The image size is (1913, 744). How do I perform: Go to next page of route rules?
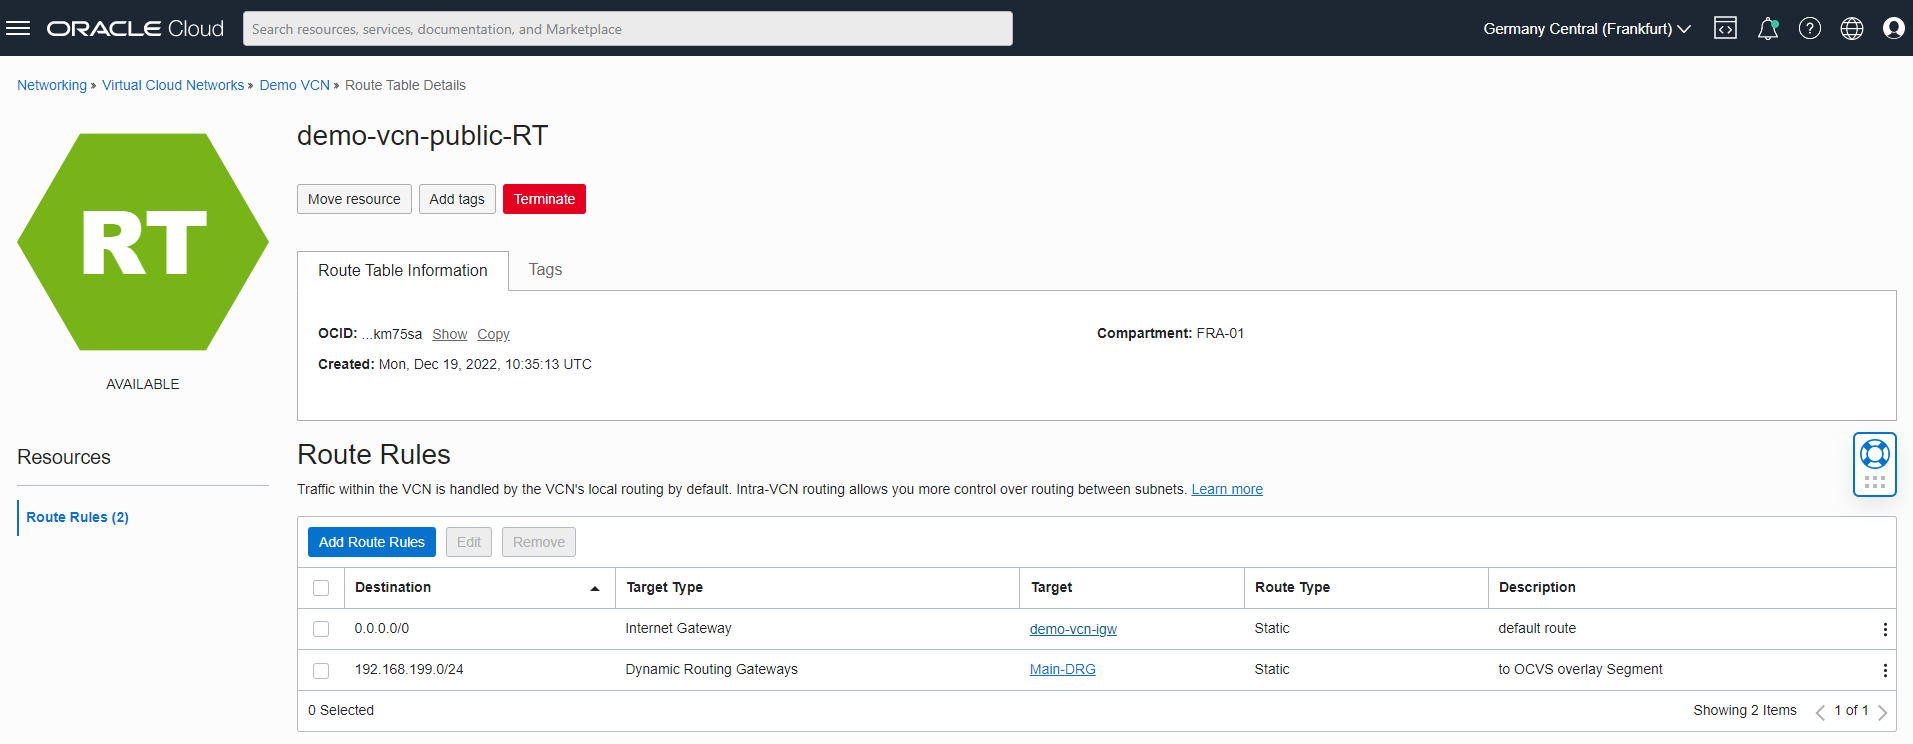(x=1882, y=712)
